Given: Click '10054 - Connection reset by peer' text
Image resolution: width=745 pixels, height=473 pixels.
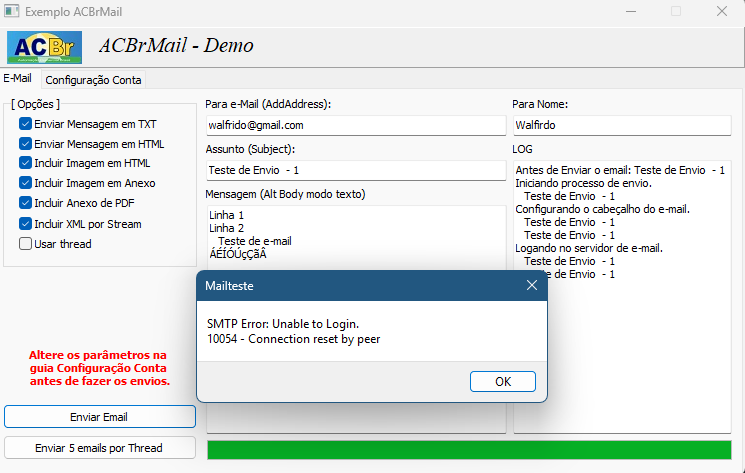Looking at the screenshot, I should (294, 339).
